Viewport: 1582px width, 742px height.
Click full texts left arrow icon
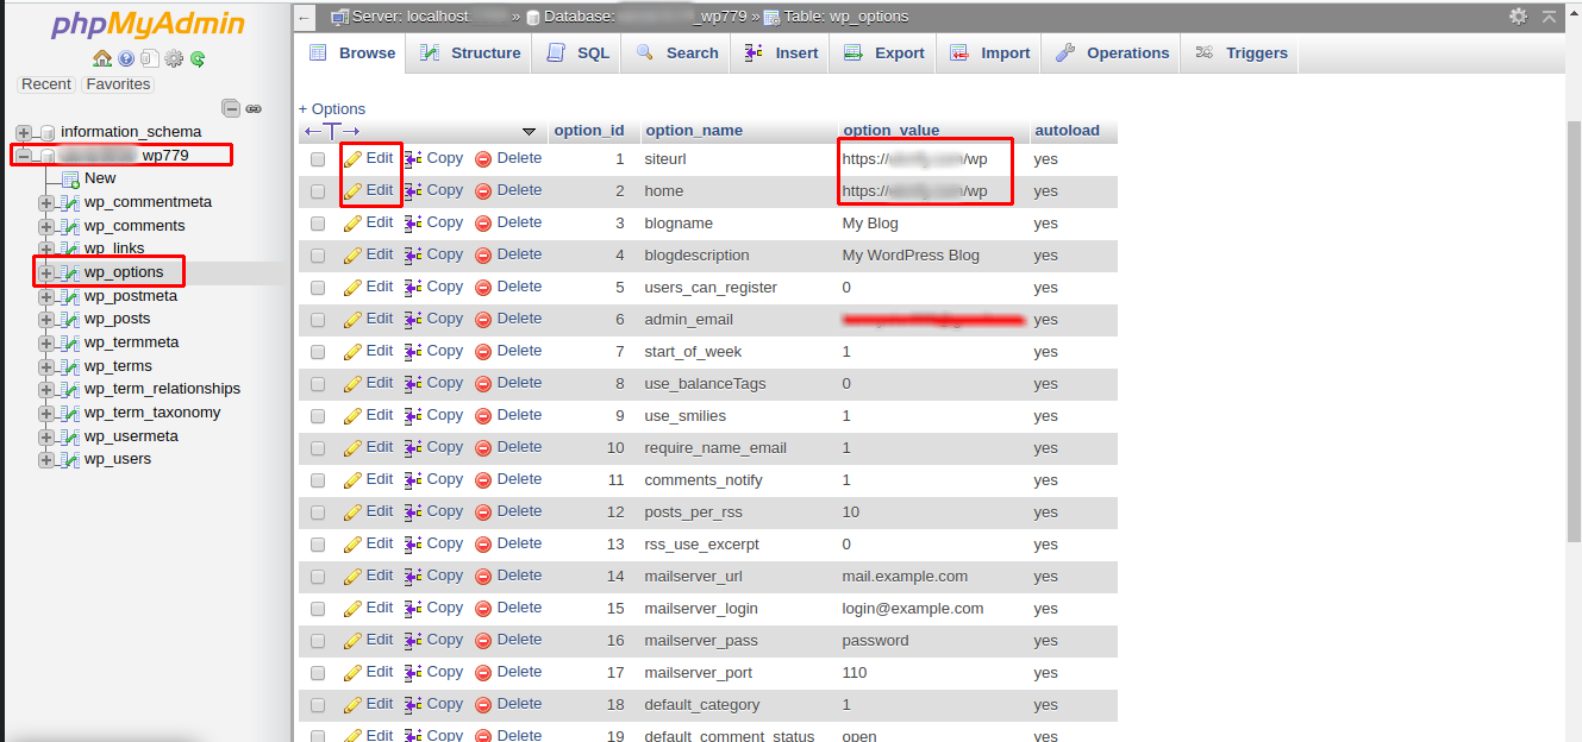[312, 131]
